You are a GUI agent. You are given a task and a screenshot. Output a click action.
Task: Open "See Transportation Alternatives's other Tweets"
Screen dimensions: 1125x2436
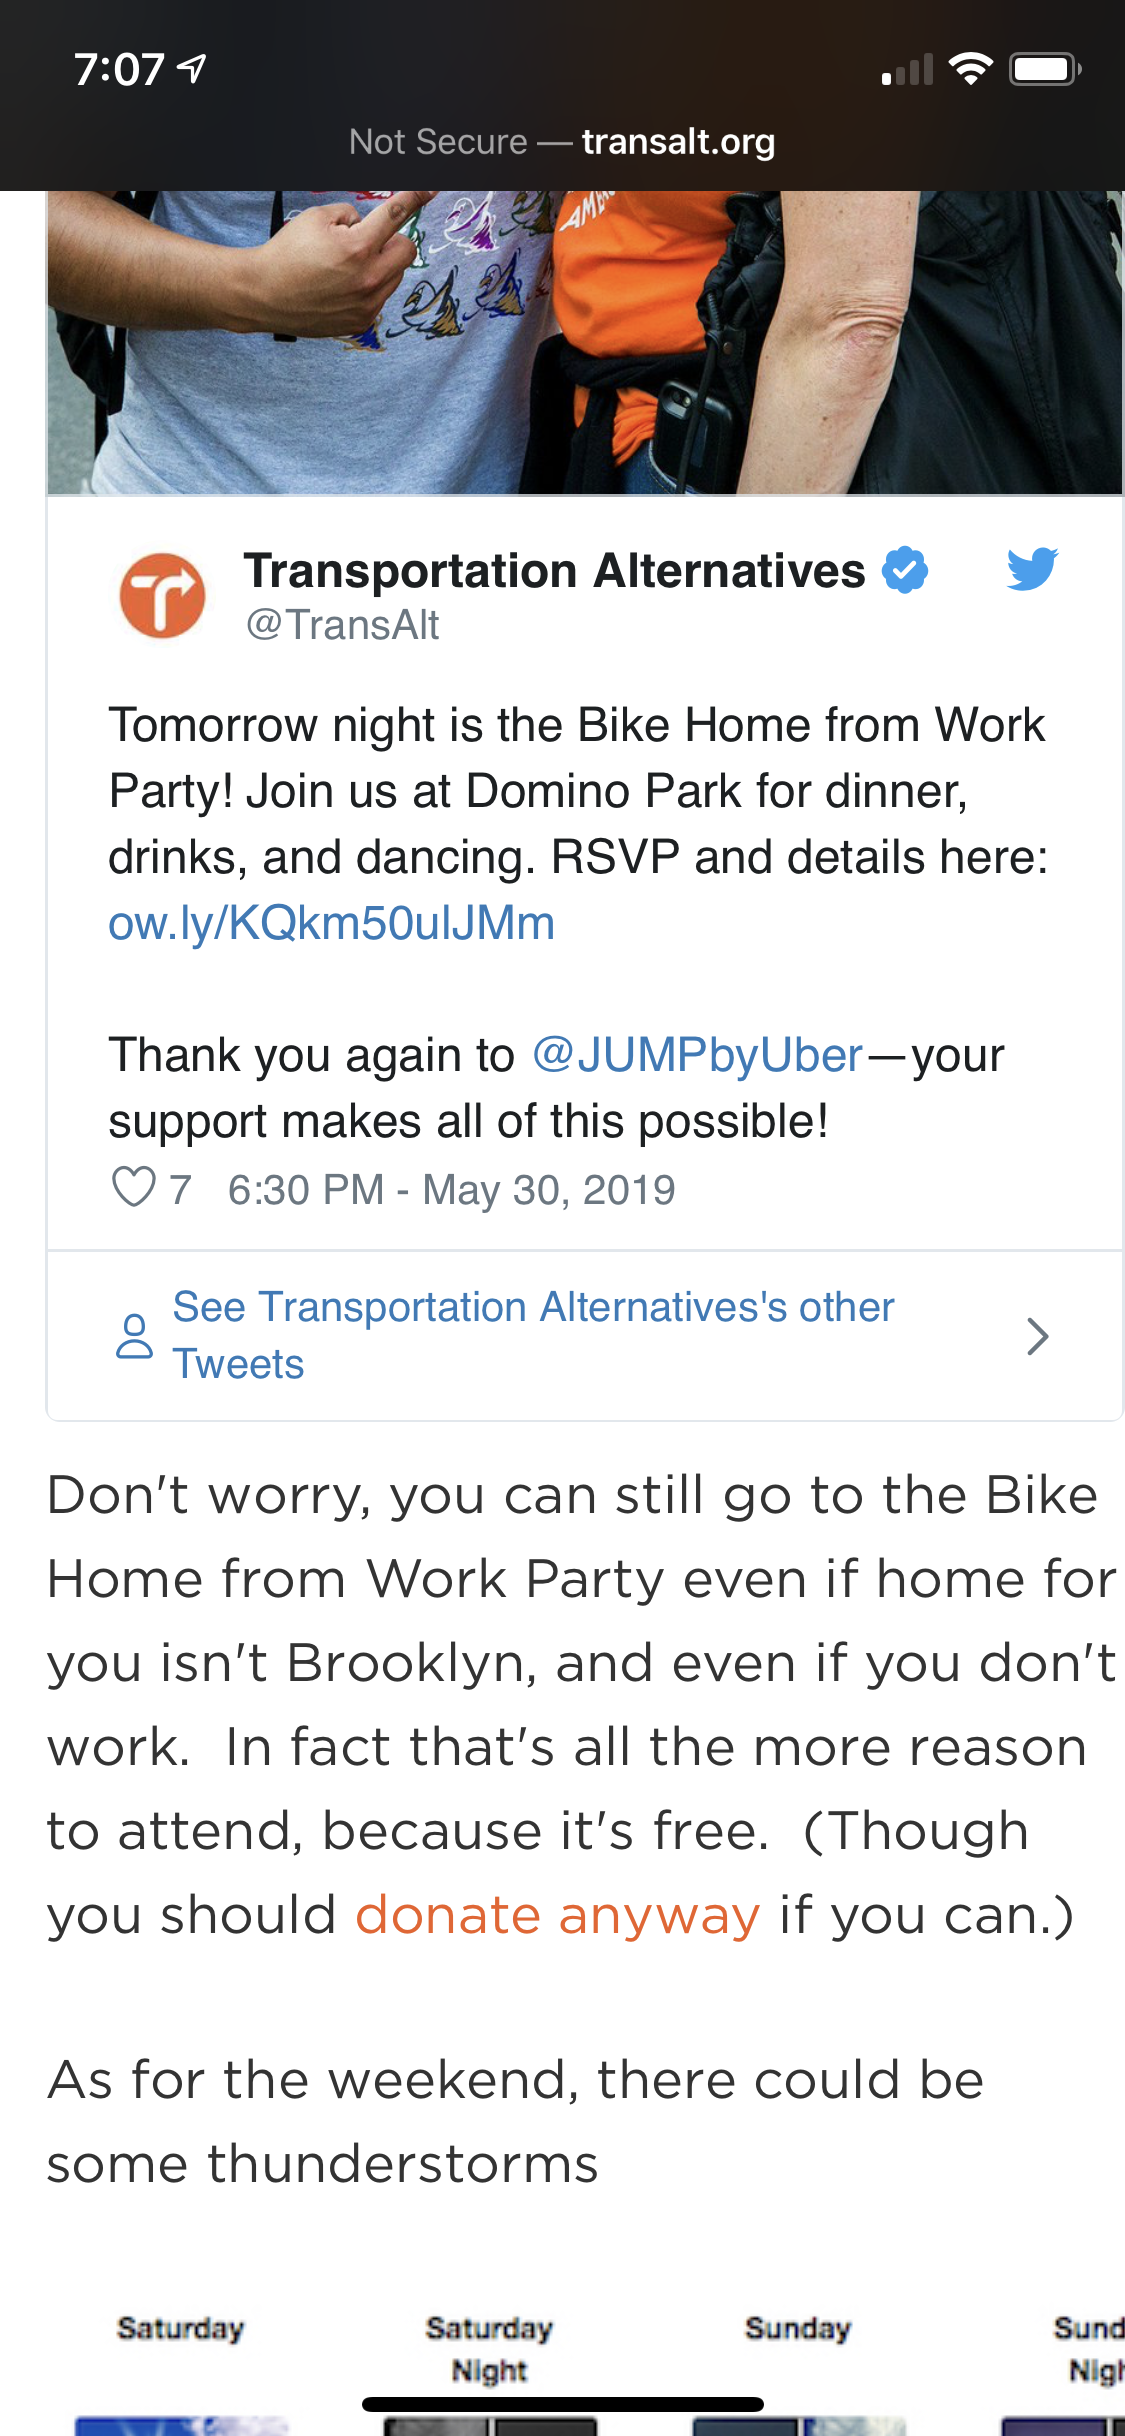coord(532,1335)
